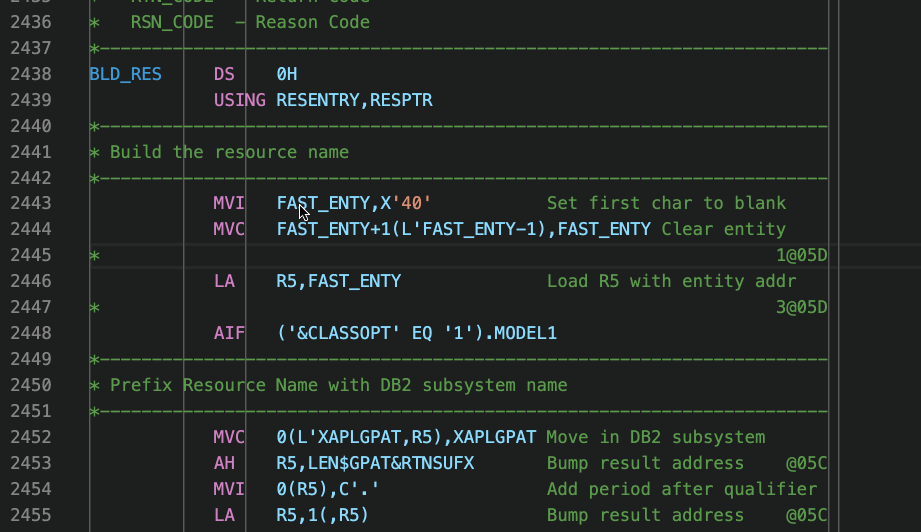Click the 1@05D change marker

[x=802, y=255]
